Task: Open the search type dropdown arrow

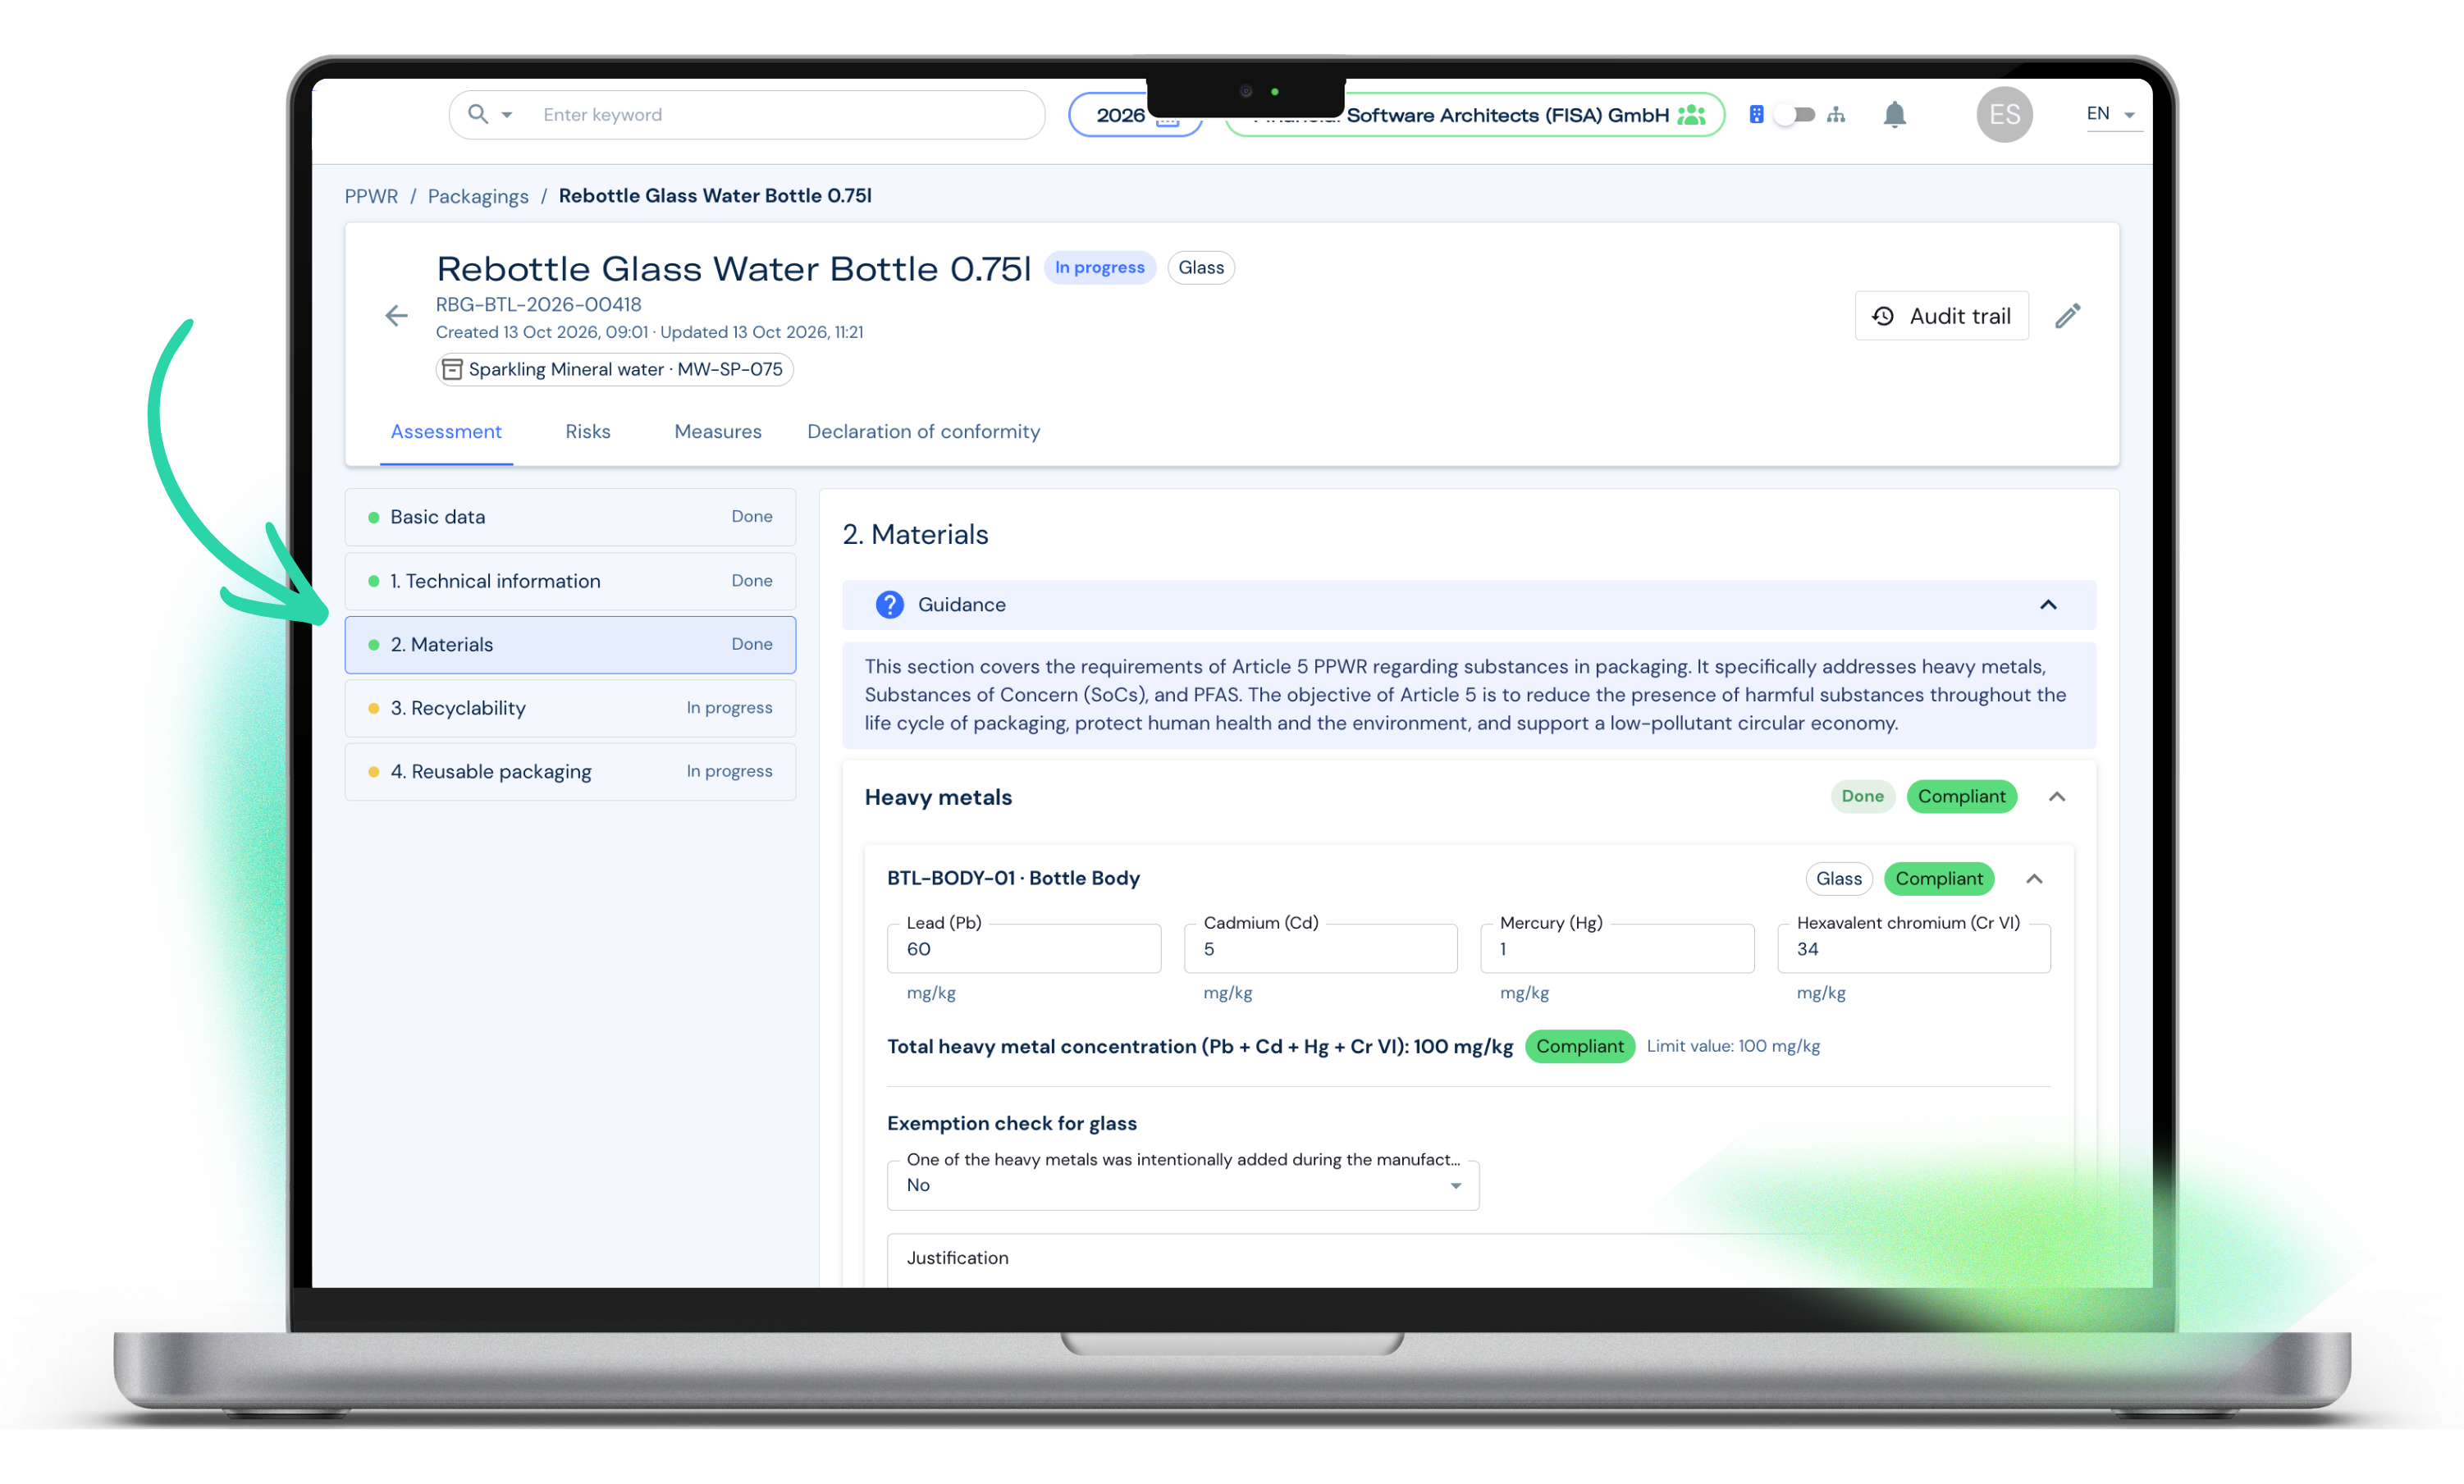Action: click(x=507, y=115)
